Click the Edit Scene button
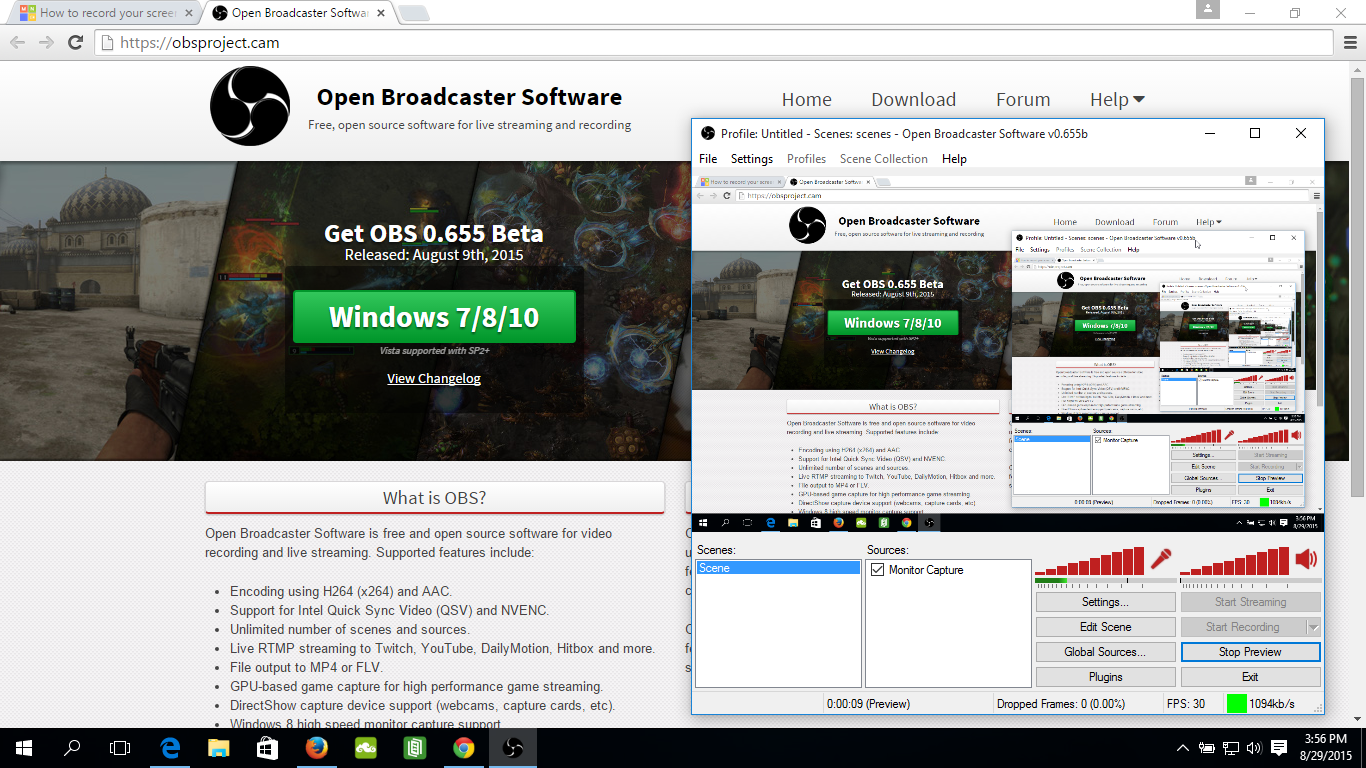Viewport: 1366px width, 768px height. (x=1105, y=627)
